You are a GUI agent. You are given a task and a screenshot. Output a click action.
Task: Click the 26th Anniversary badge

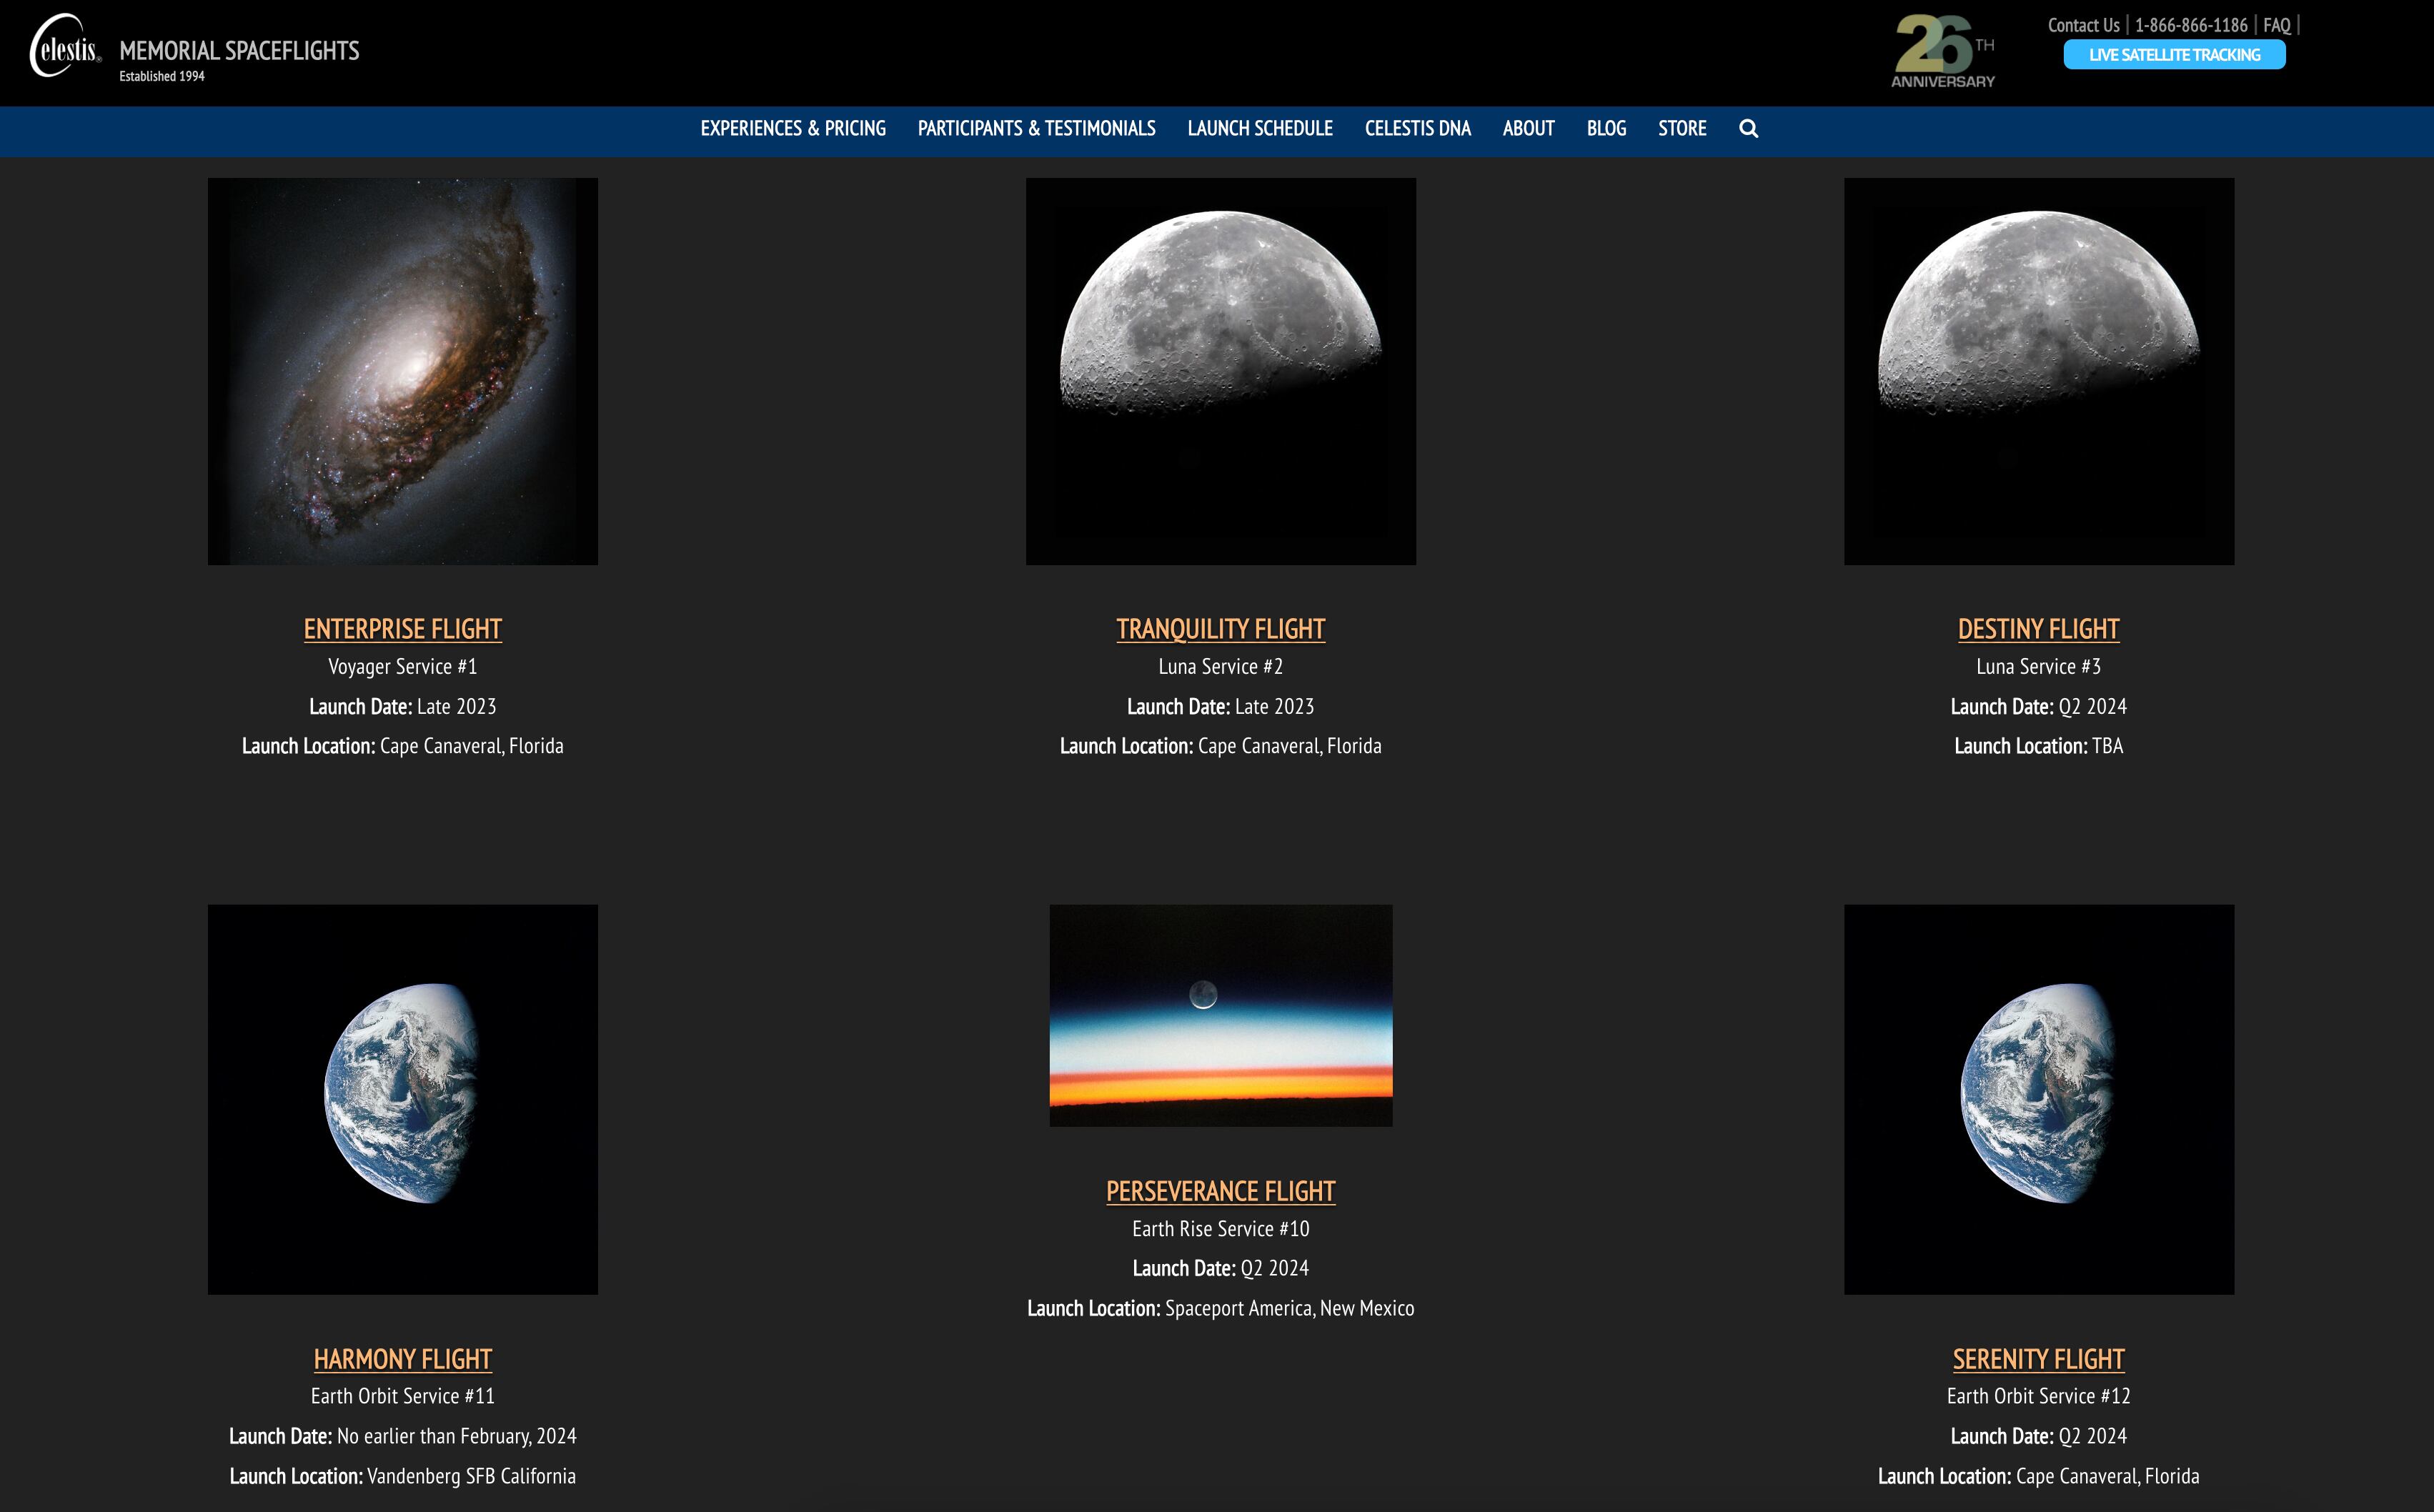[x=1942, y=51]
